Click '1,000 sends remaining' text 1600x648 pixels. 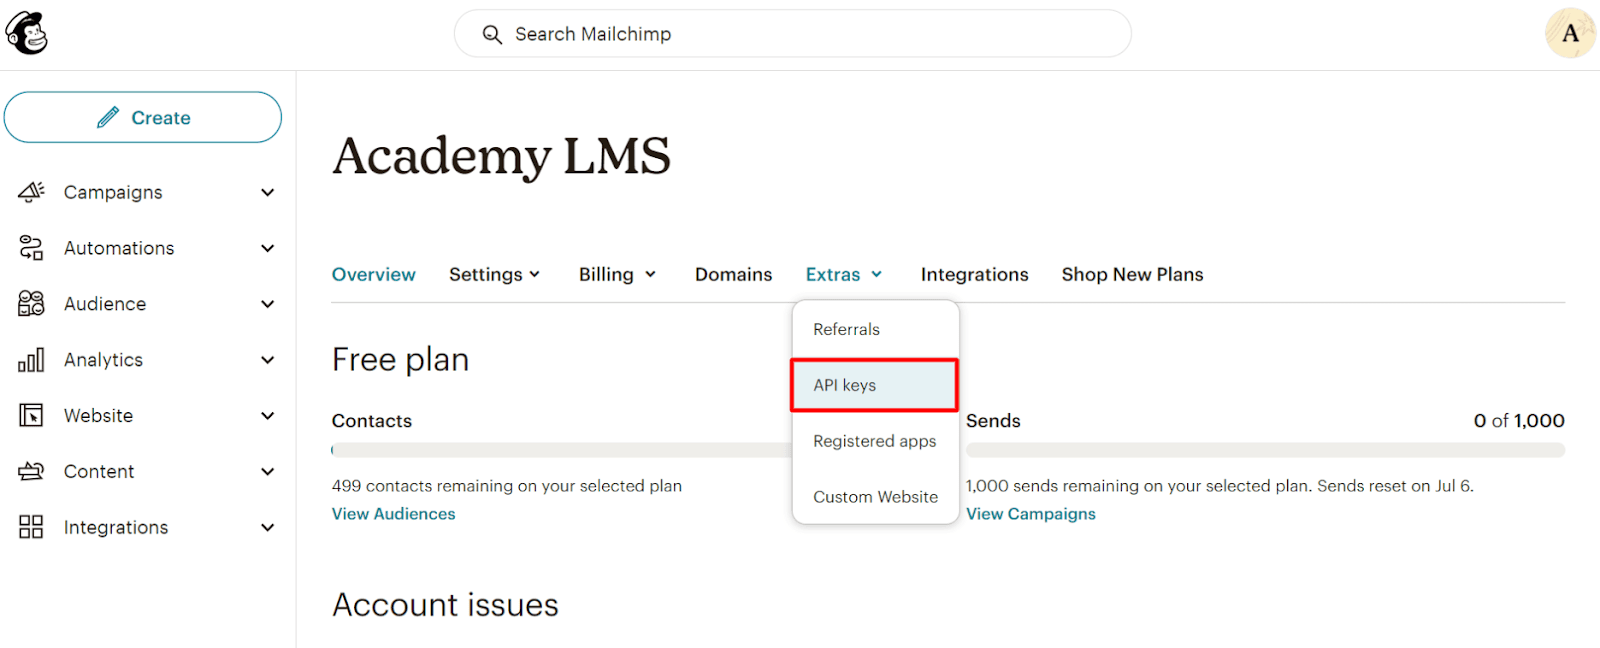tap(1220, 486)
